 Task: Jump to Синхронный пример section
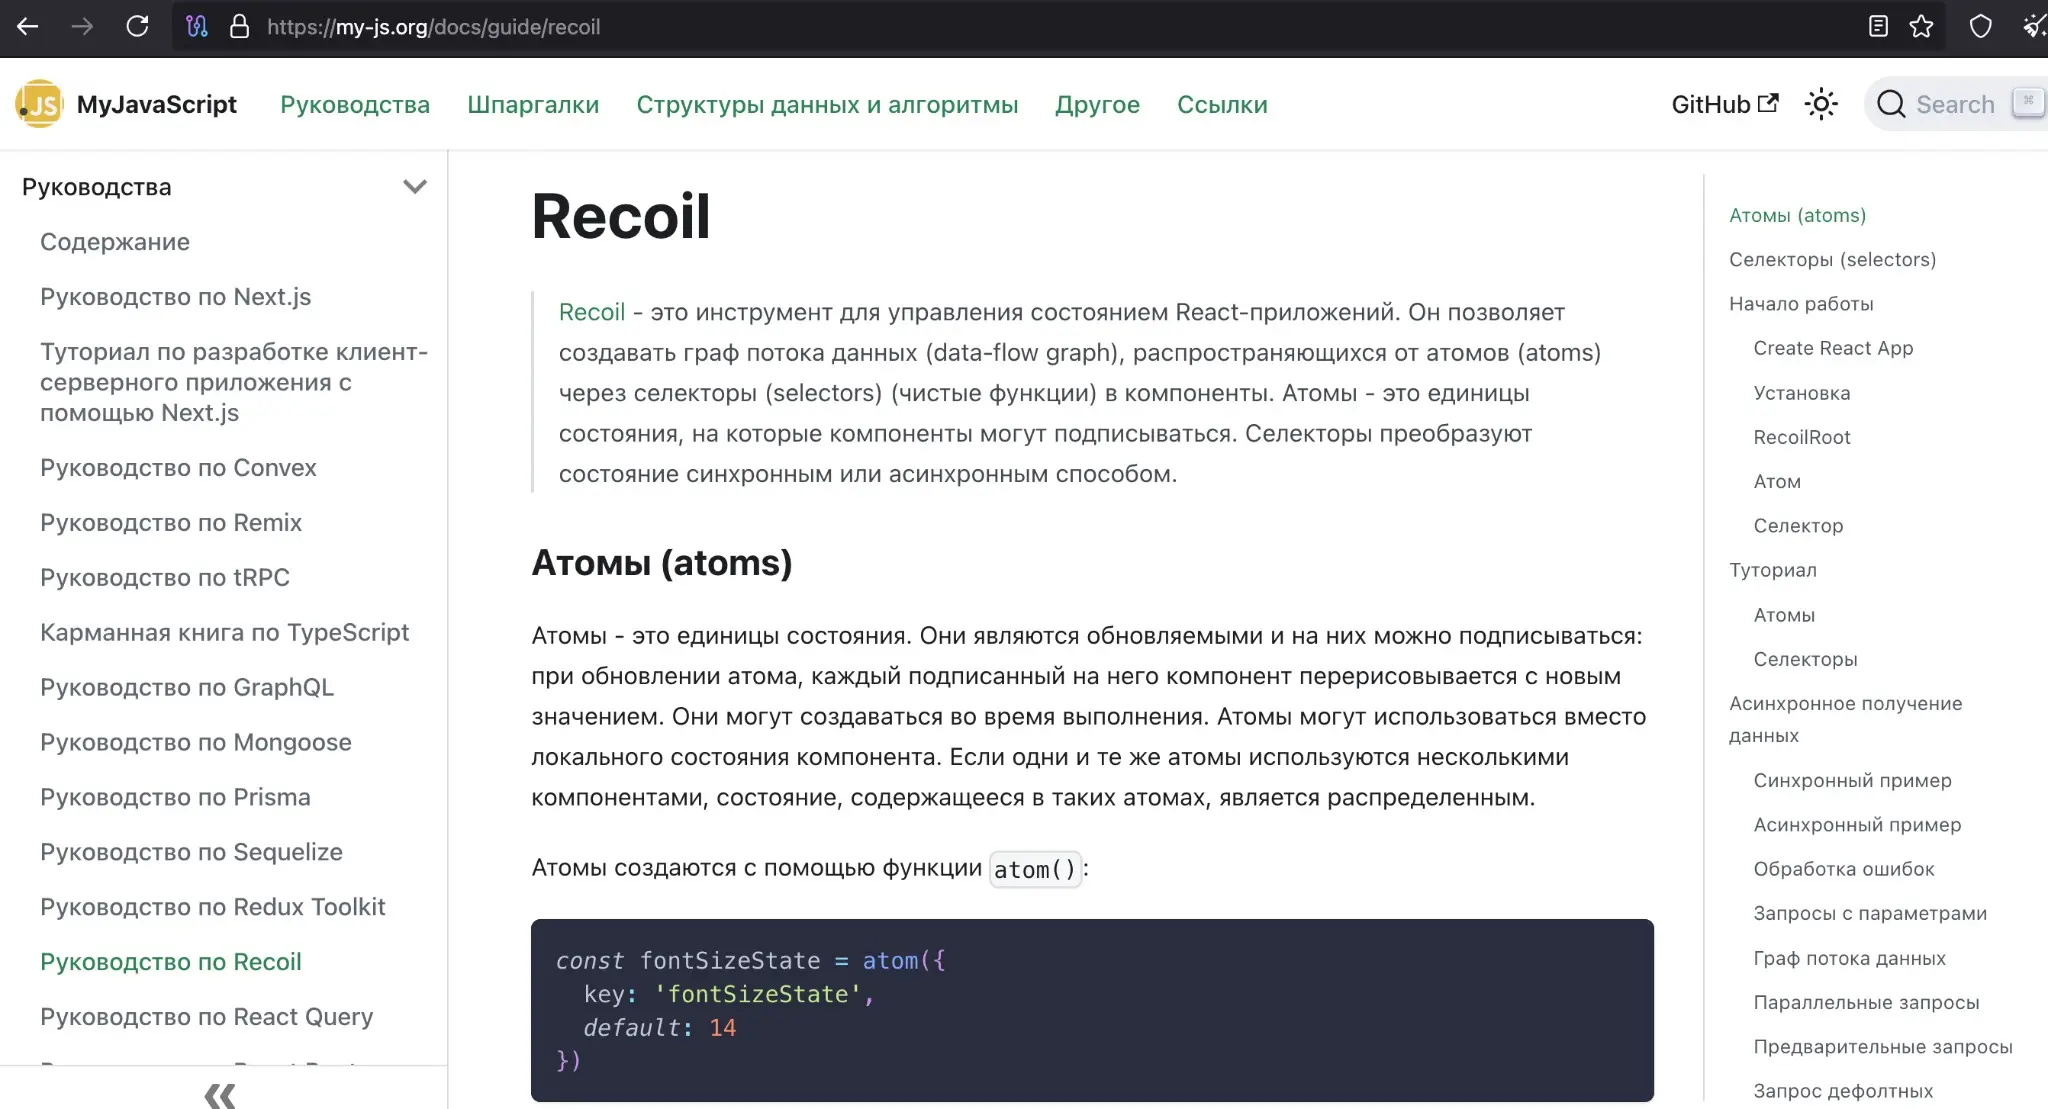[x=1852, y=781]
